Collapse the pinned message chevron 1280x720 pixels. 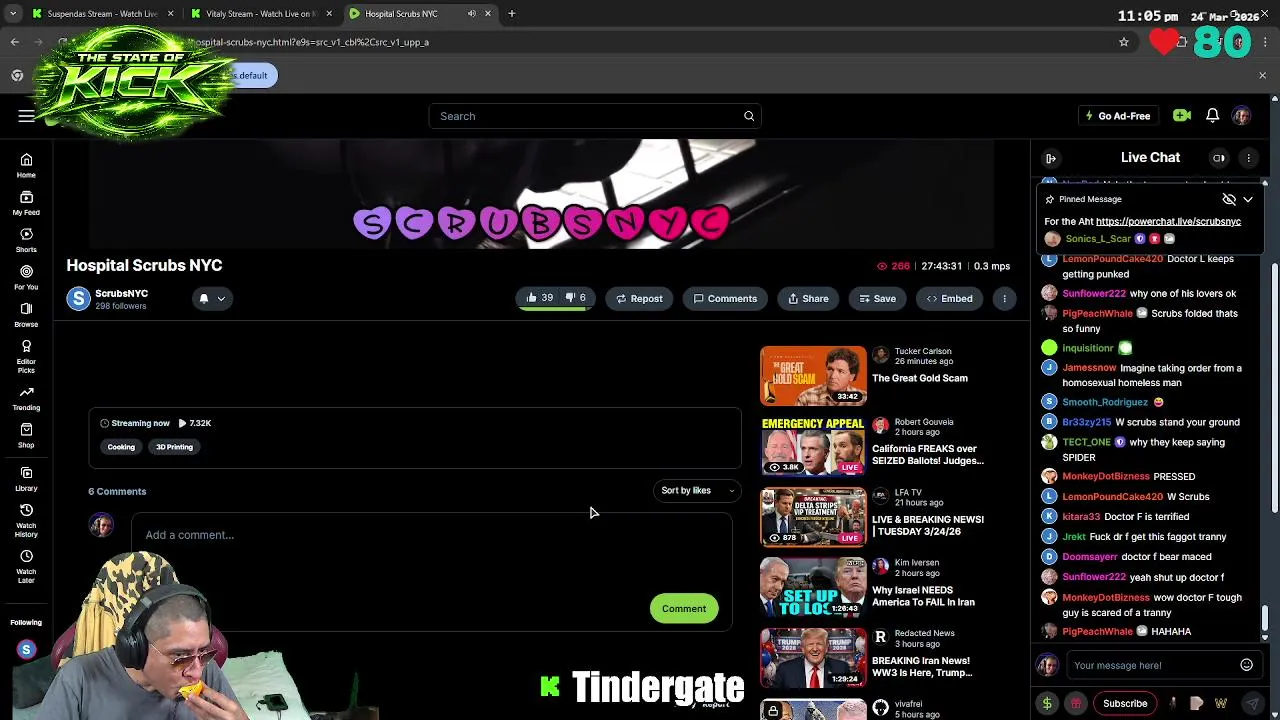point(1248,199)
